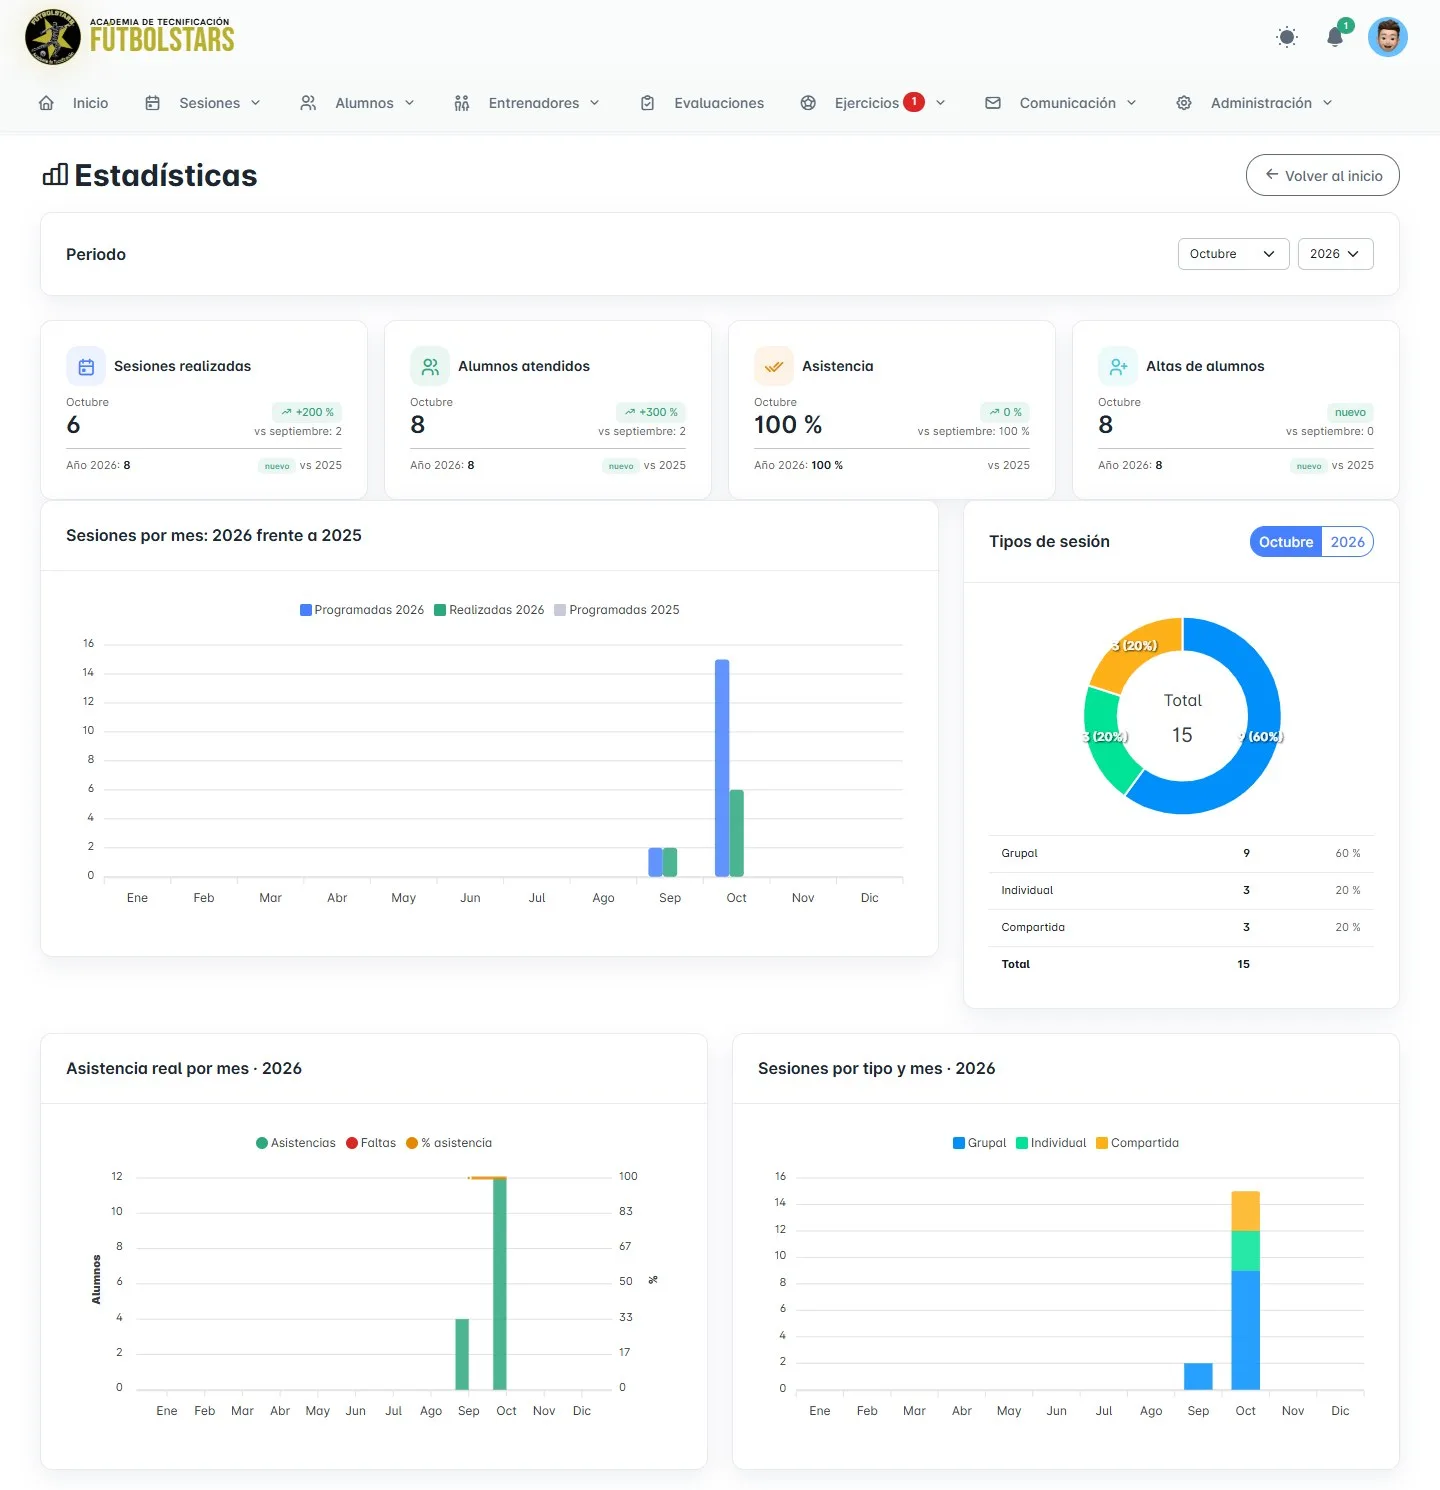Click the Alumnos atendidos card icon

pyautogui.click(x=430, y=366)
